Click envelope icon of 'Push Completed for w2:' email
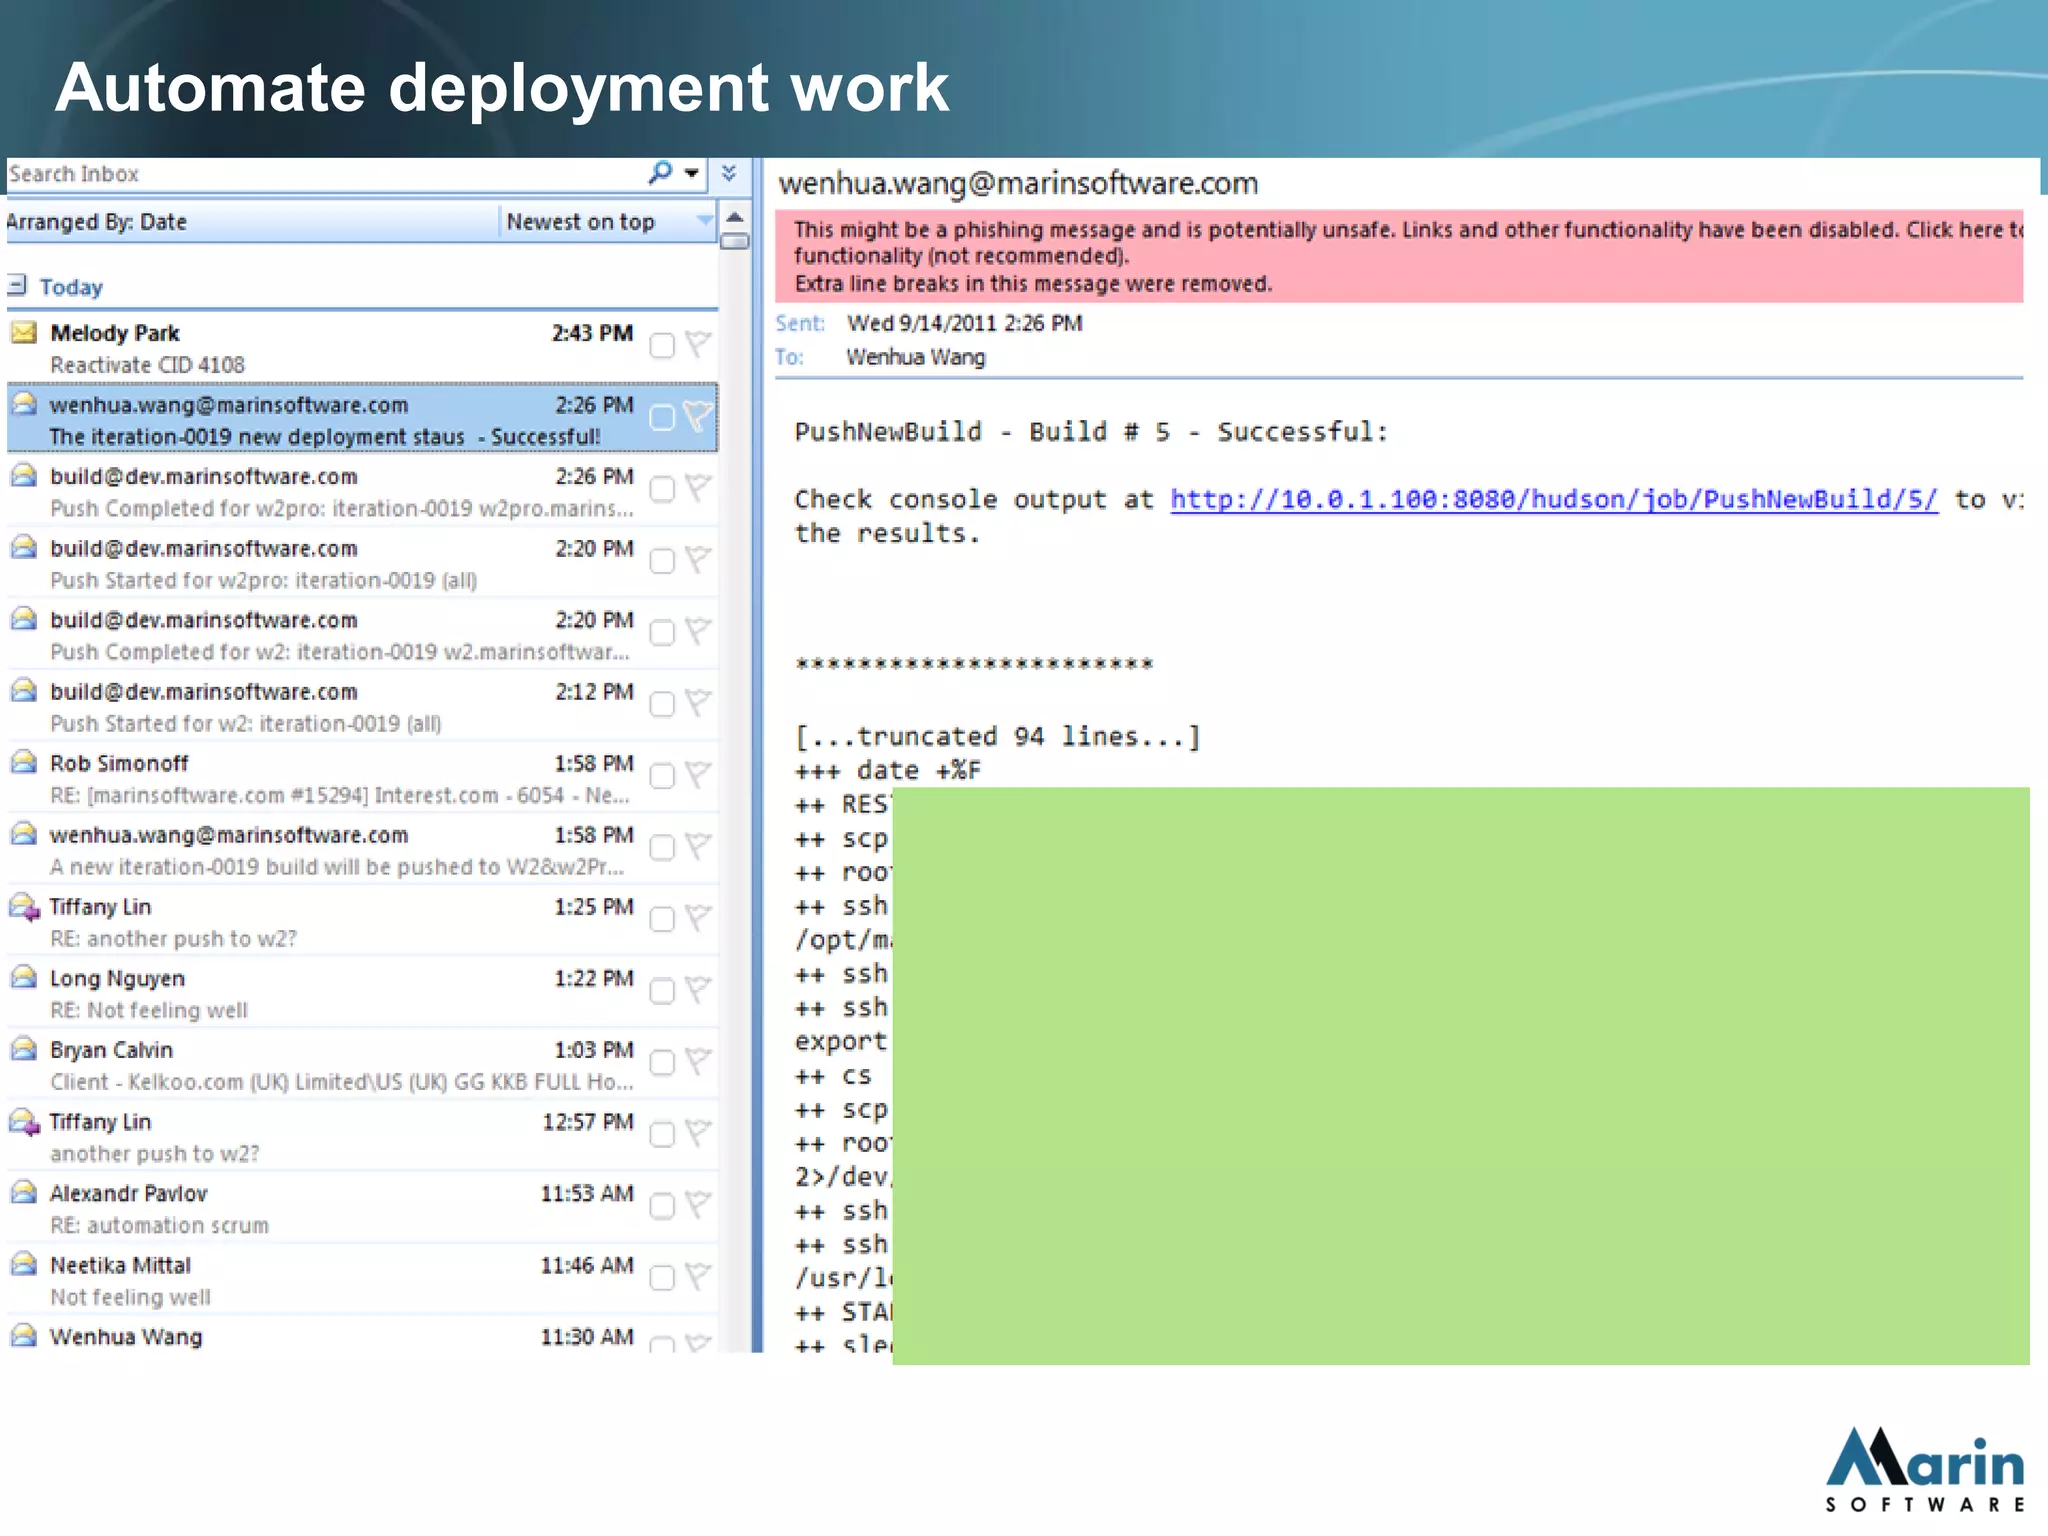 (x=24, y=619)
